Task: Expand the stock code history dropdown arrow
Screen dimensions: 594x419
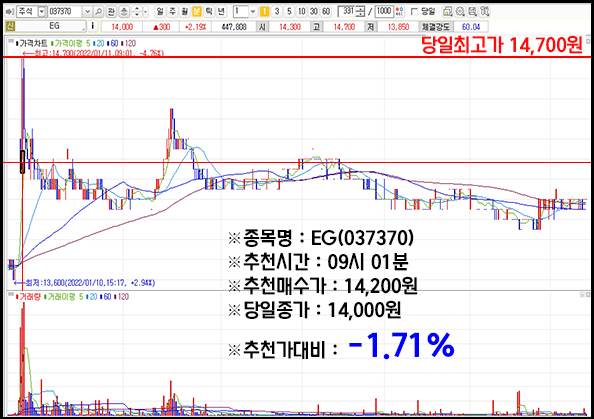Action: [x=88, y=12]
